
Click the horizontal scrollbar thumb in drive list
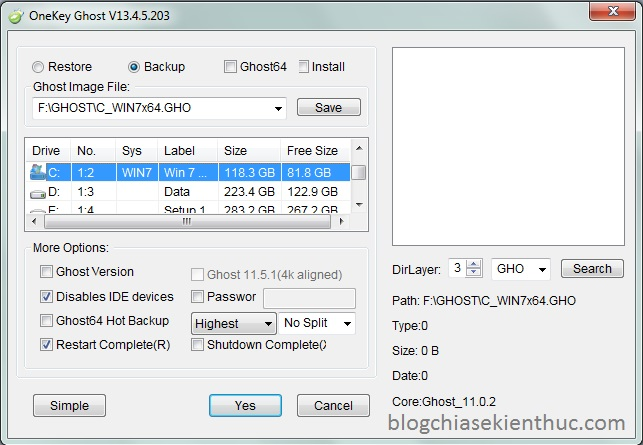[187, 221]
